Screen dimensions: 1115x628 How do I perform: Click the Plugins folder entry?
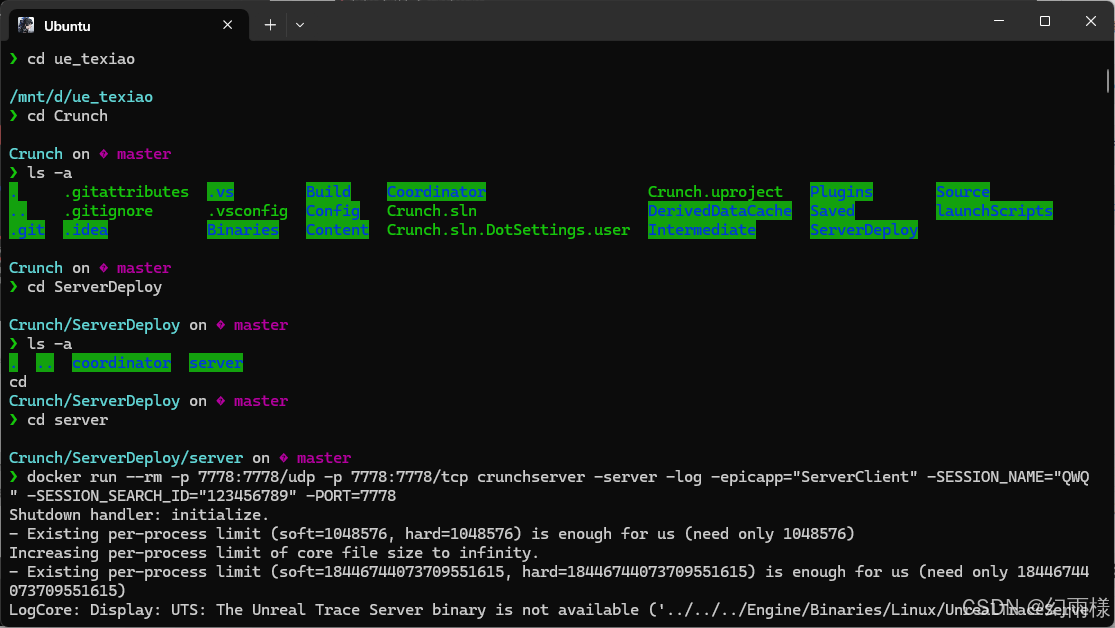pyautogui.click(x=841, y=192)
